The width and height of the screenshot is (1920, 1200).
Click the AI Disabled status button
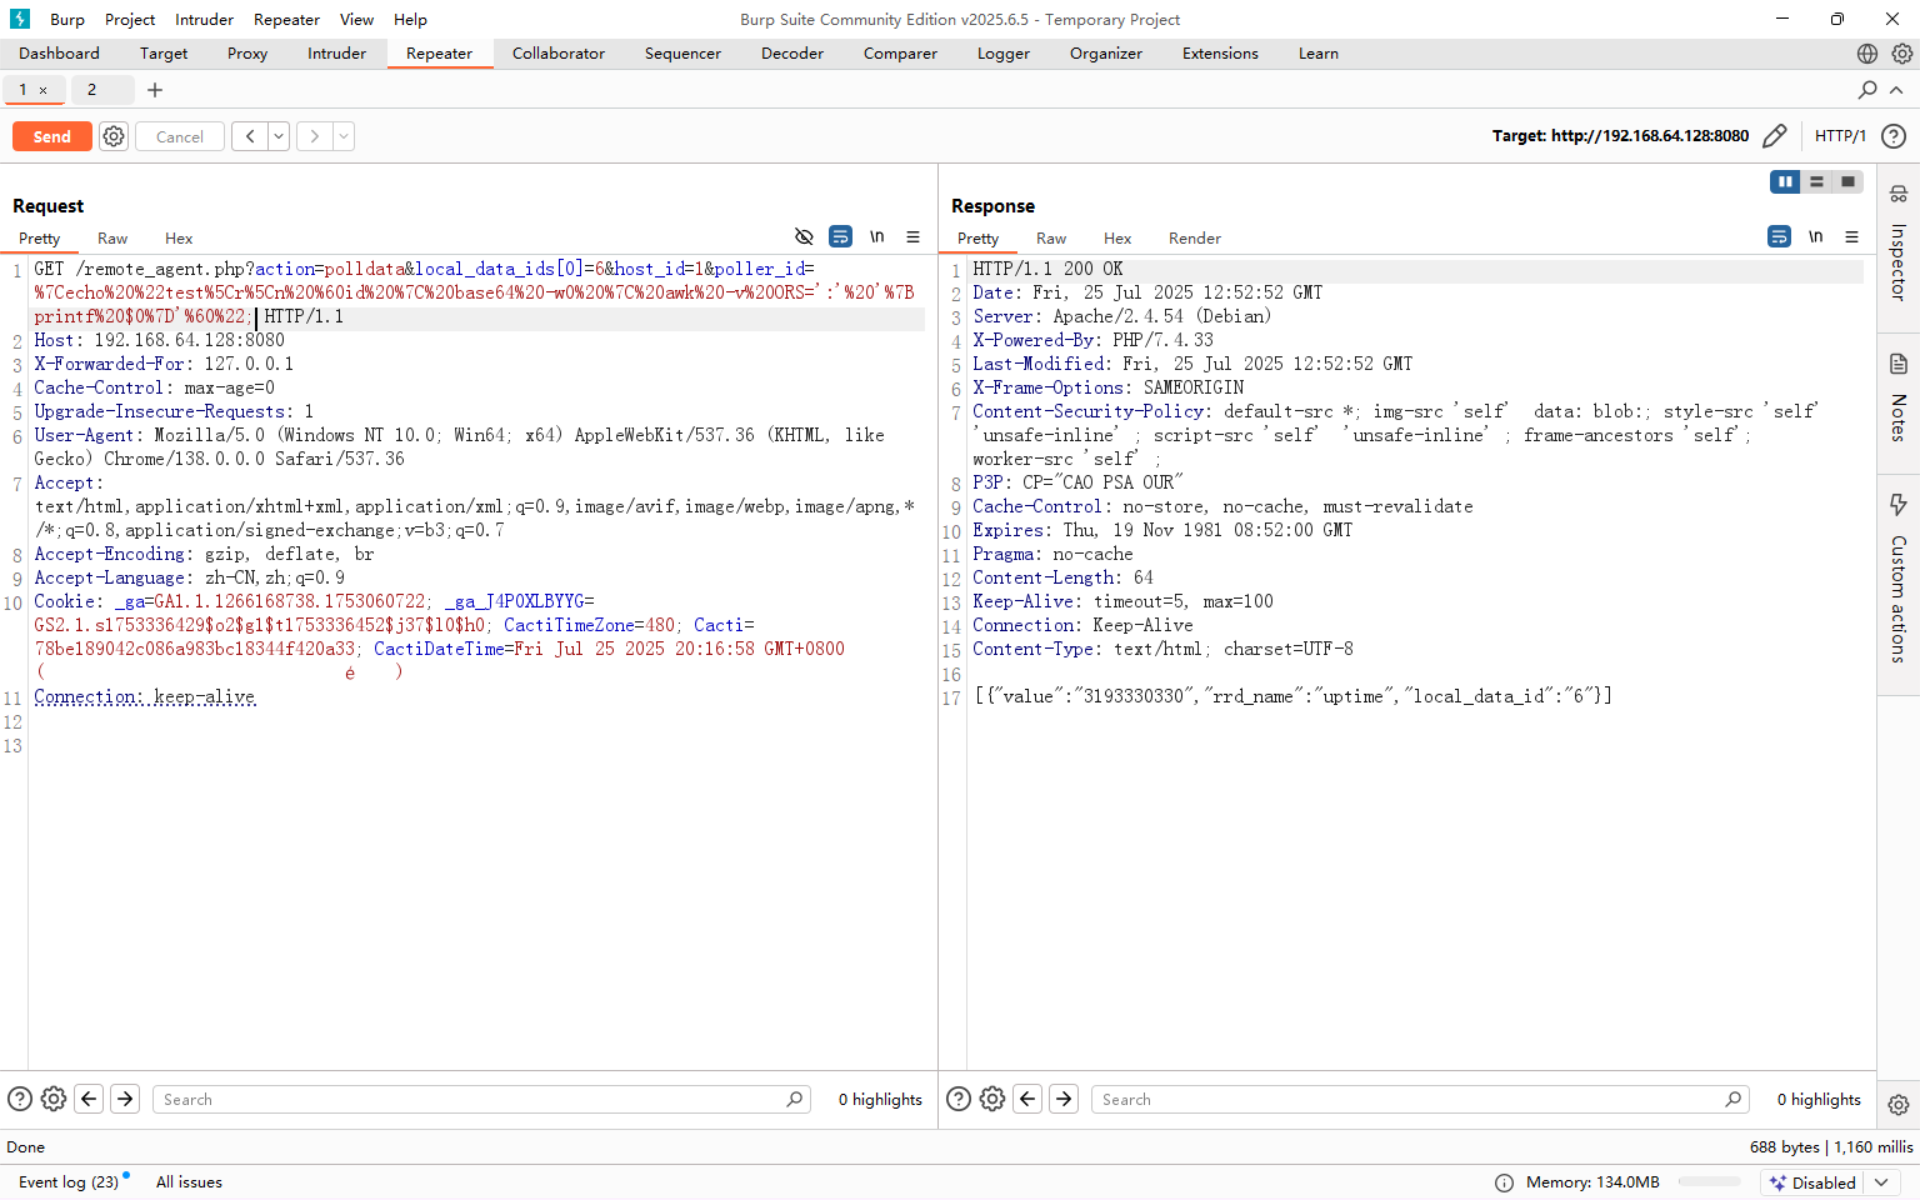point(1812,1182)
